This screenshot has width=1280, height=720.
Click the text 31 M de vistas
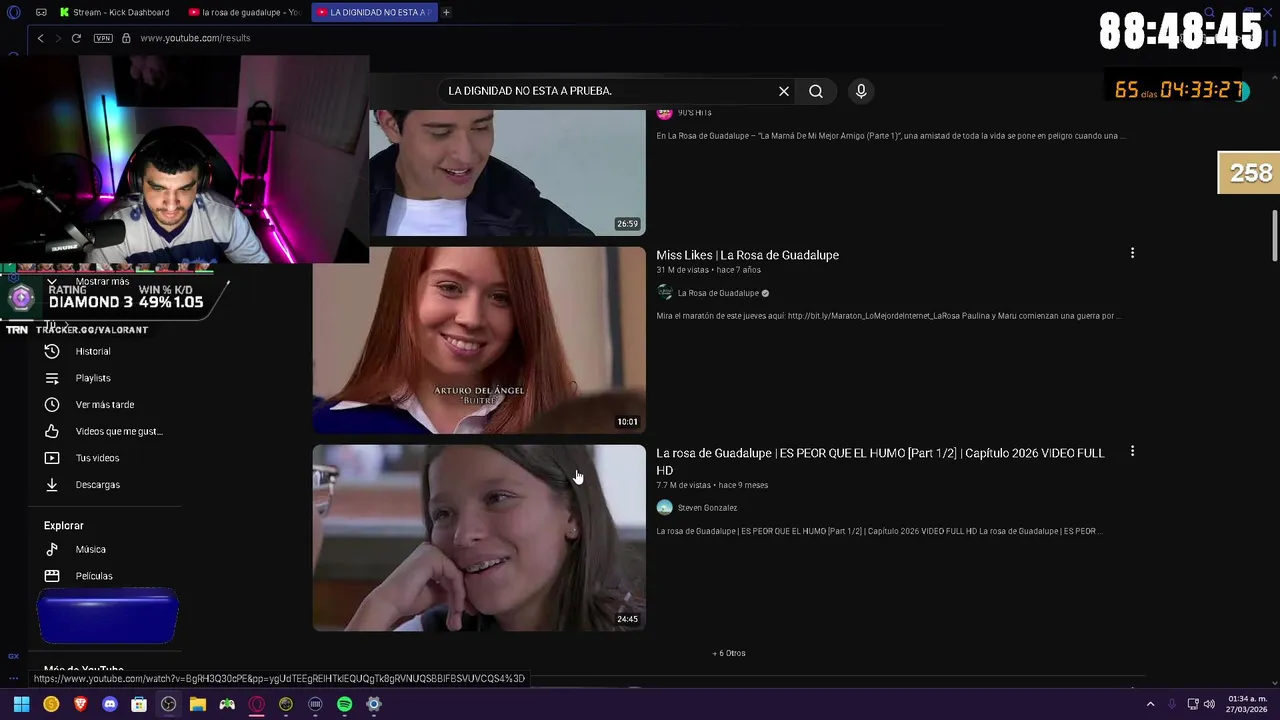coord(684,270)
